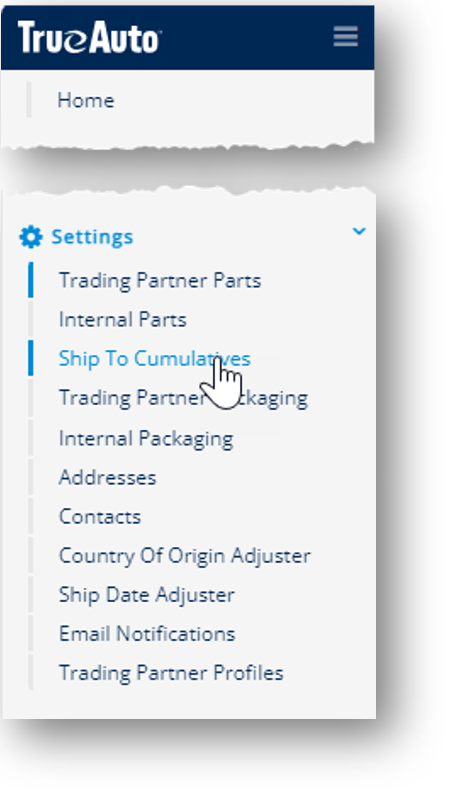Navigate to Addresses

pyautogui.click(x=108, y=477)
